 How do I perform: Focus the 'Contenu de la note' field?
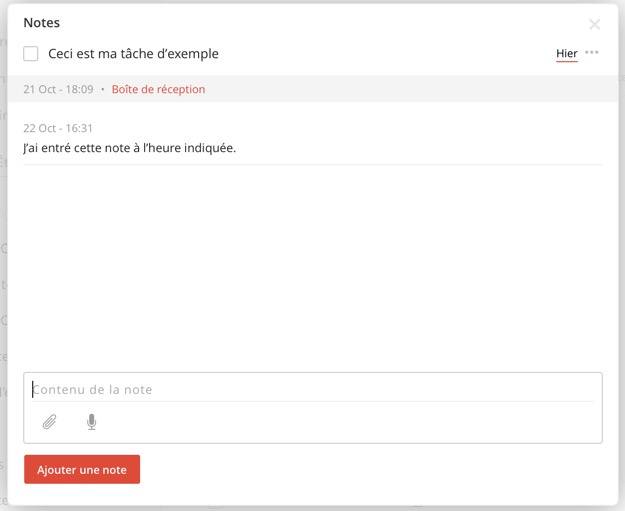coord(313,389)
